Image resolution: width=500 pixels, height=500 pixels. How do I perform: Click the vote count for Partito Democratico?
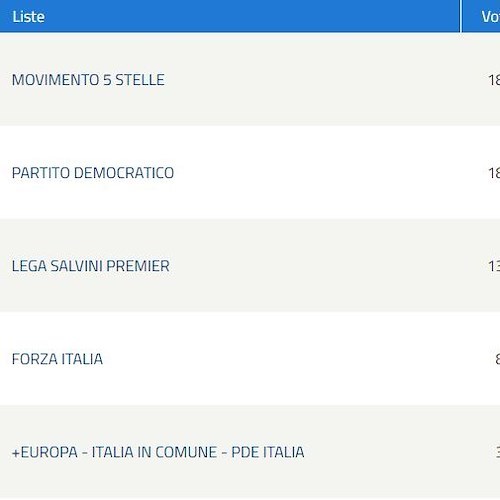(x=494, y=173)
